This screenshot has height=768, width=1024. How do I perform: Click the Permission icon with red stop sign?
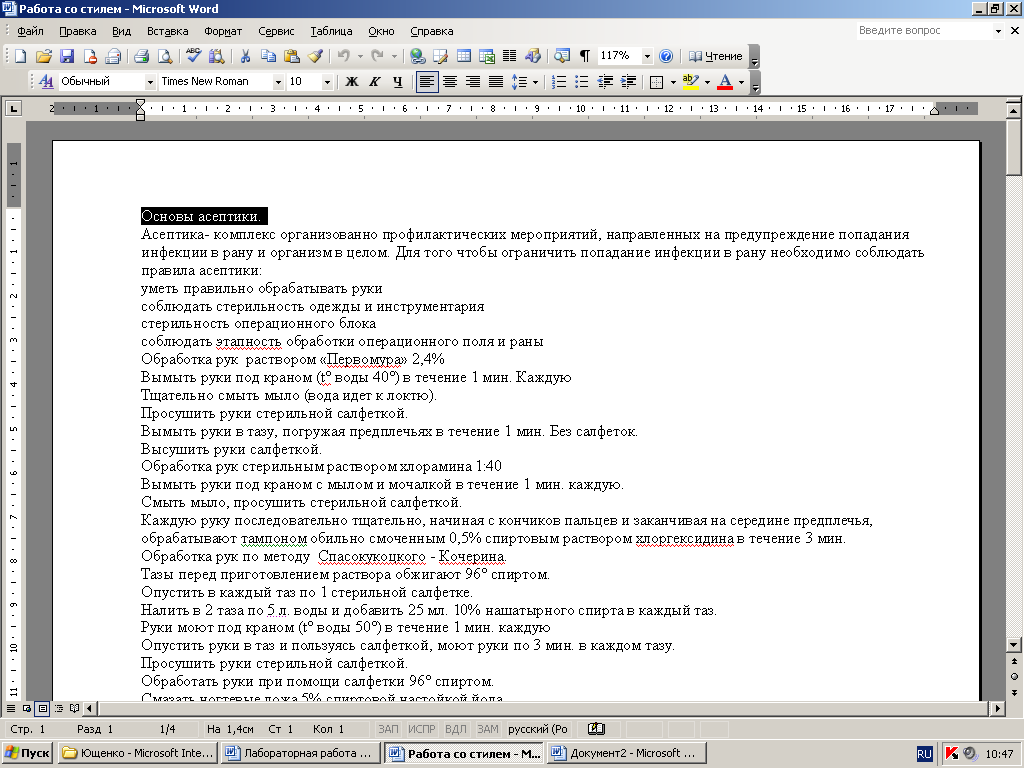tap(90, 56)
